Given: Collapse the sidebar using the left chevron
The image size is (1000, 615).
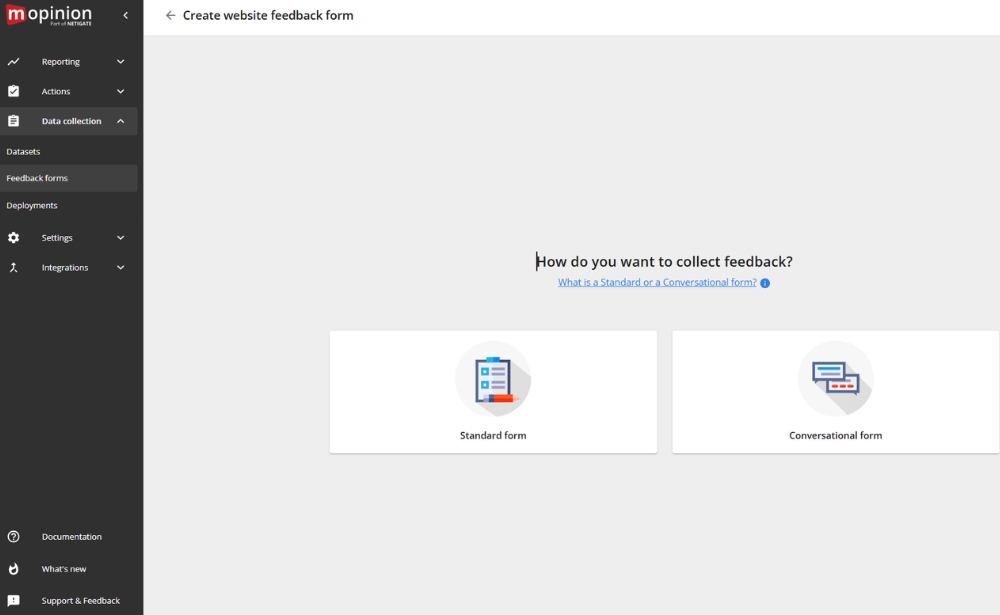Looking at the screenshot, I should point(125,15).
